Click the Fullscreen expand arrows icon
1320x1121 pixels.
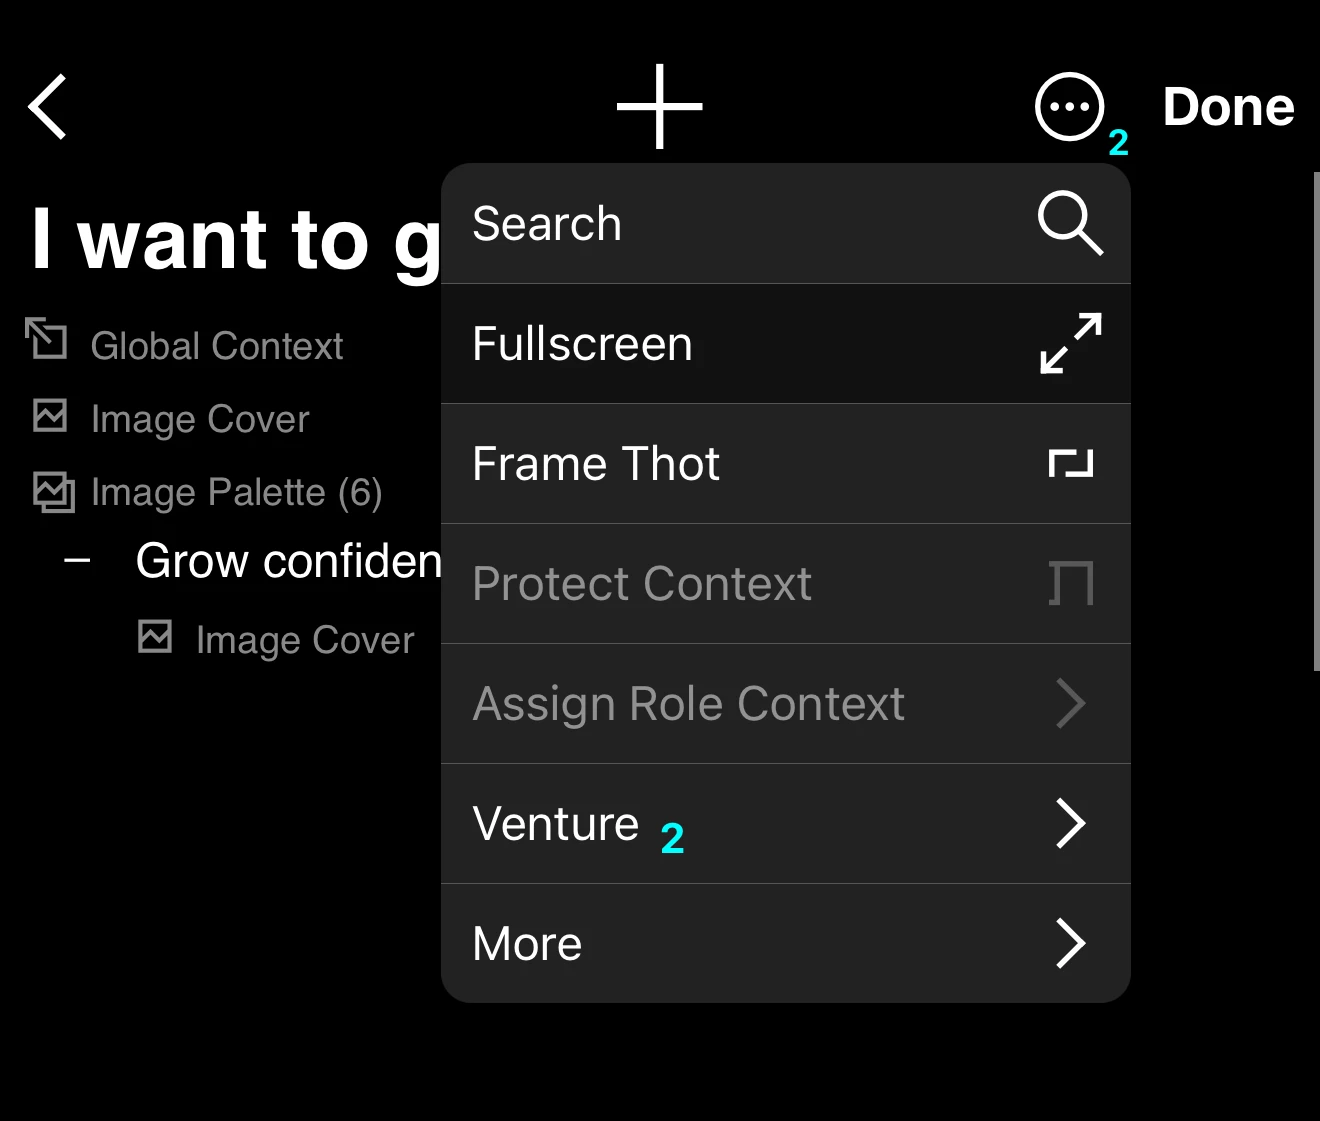(1070, 343)
